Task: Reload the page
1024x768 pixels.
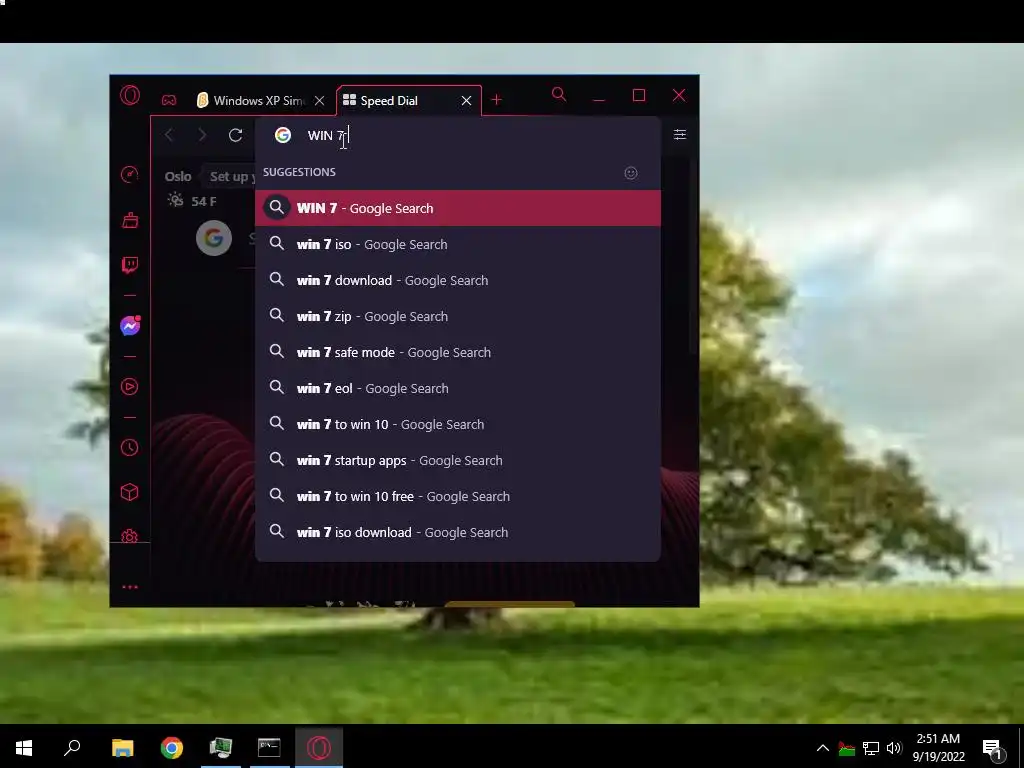Action: (236, 135)
